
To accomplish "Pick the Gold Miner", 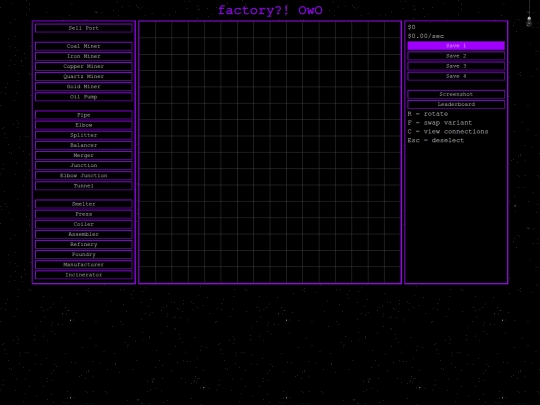I will tap(84, 86).
